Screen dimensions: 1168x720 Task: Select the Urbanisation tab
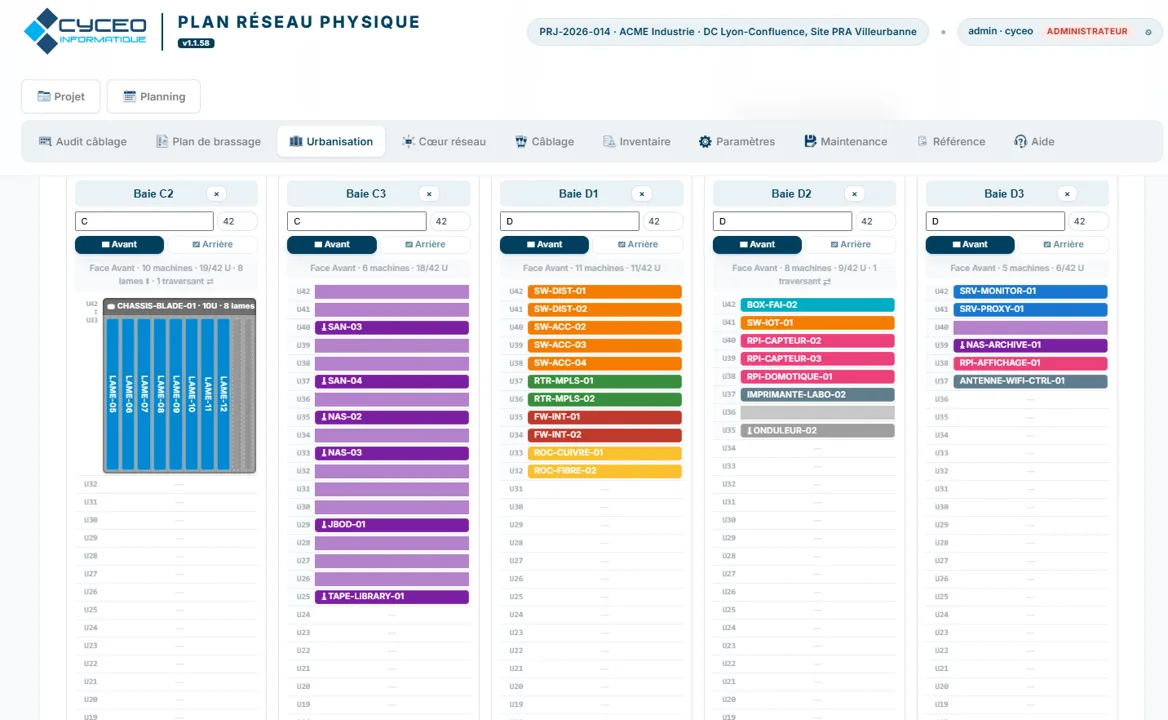[331, 141]
